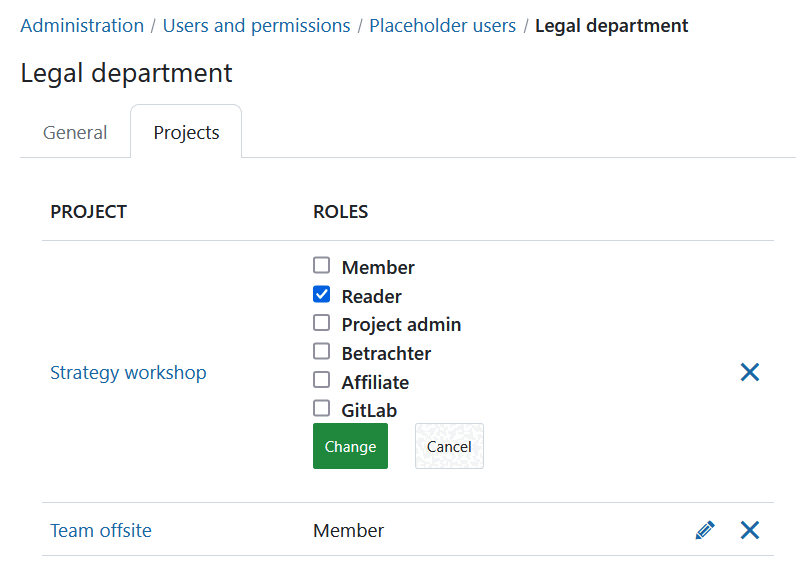796x577 pixels.
Task: Open the Strategy workshop project link
Action: pos(128,373)
